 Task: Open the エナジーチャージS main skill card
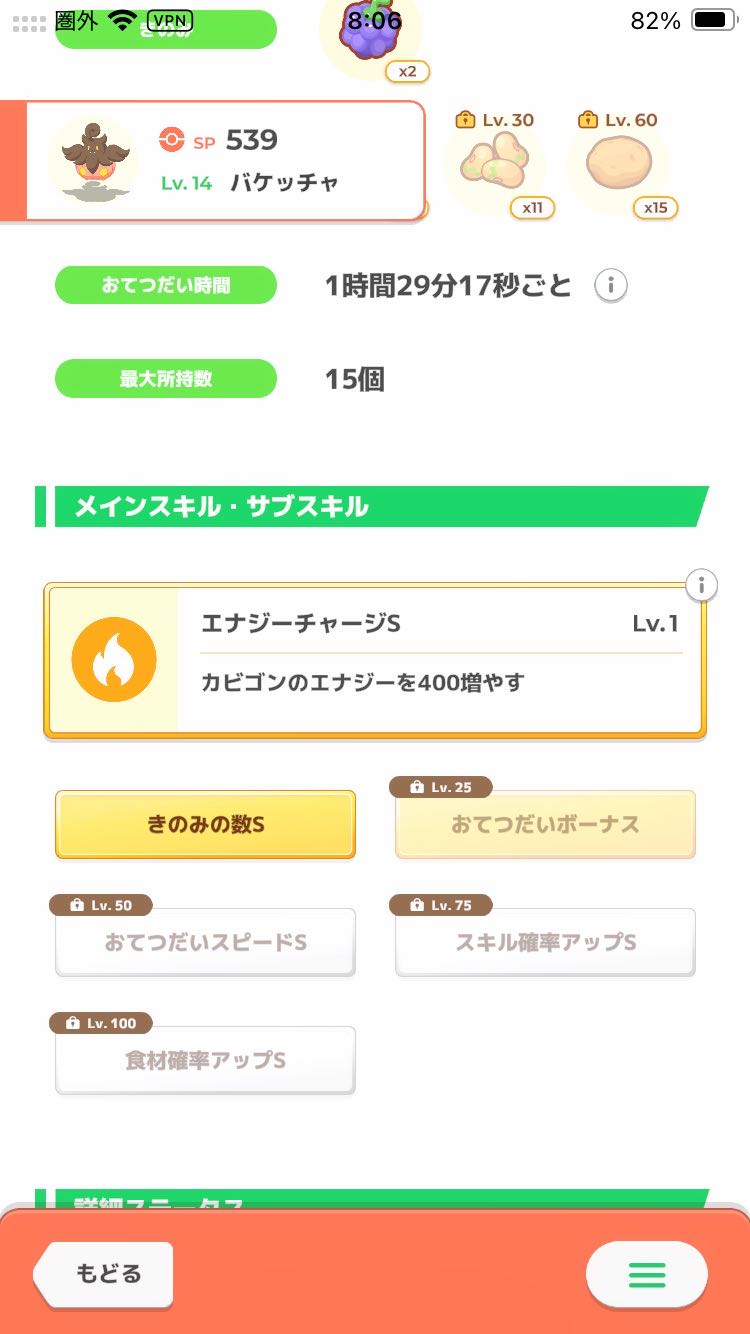pyautogui.click(x=440, y=661)
